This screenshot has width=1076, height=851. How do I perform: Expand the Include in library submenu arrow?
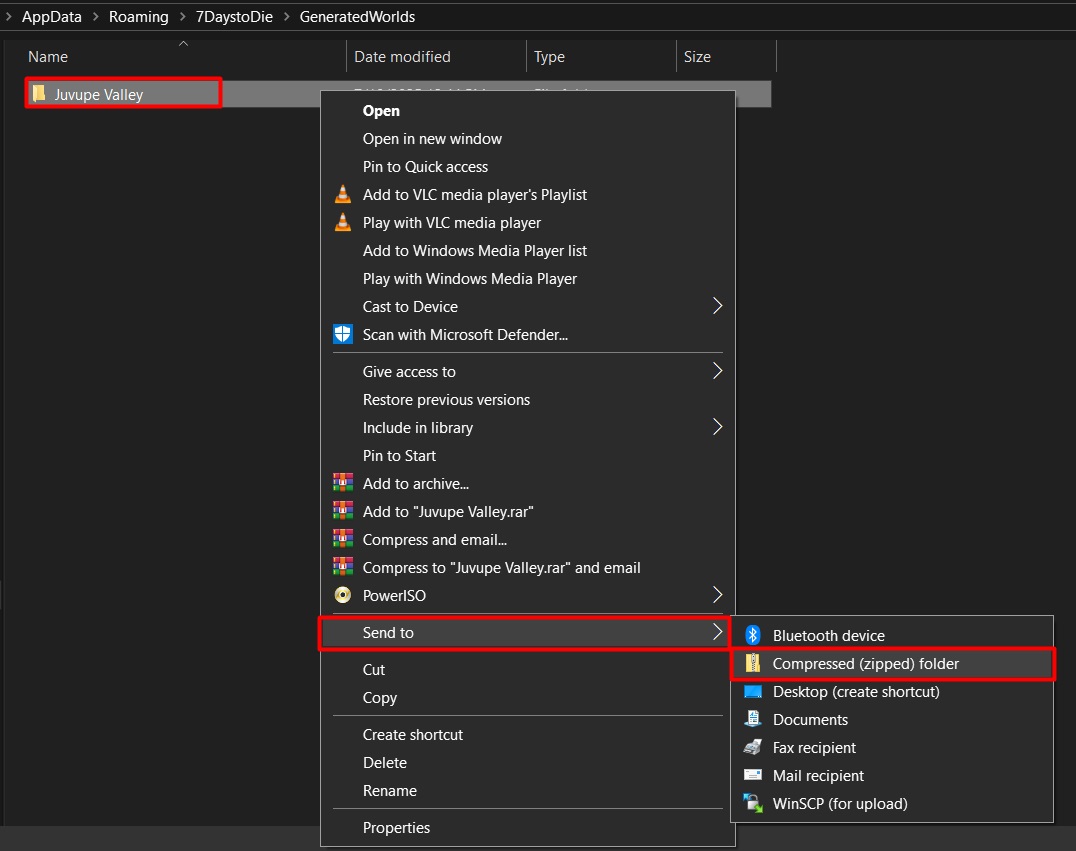716,428
